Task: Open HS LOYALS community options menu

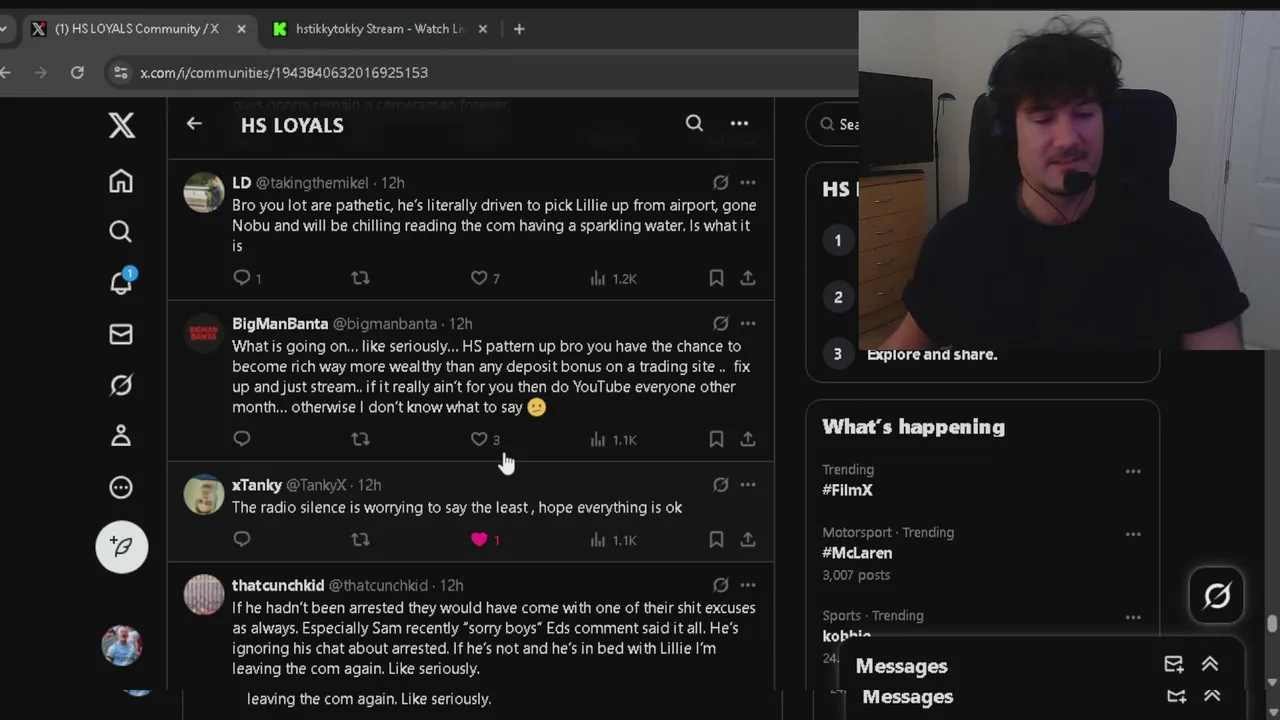Action: pos(739,123)
